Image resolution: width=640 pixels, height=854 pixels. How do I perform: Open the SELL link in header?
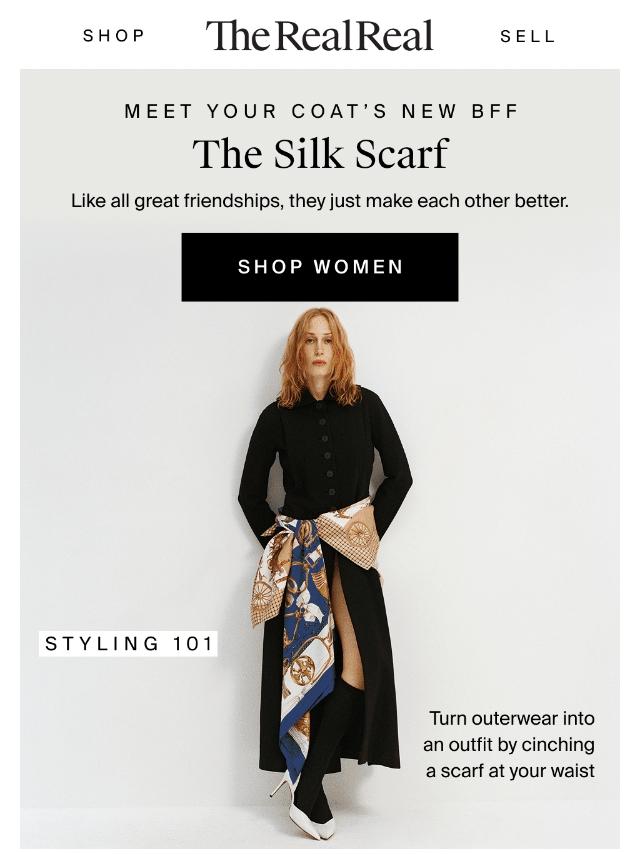coord(527,36)
